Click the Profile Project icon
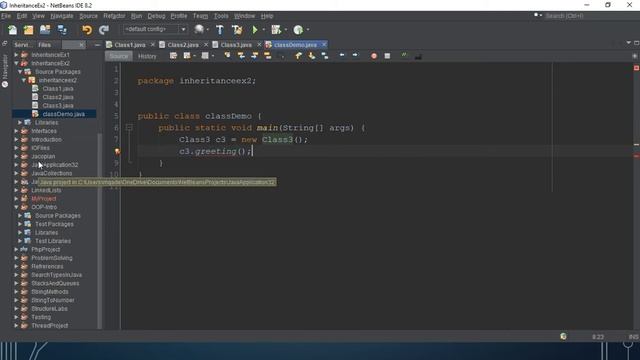 tap(298, 30)
